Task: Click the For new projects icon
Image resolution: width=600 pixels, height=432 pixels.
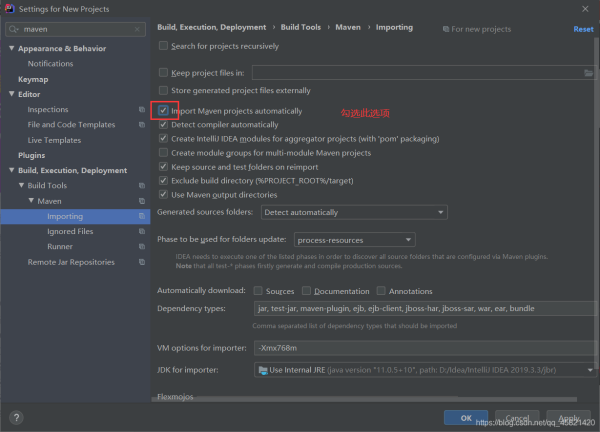Action: click(446, 29)
